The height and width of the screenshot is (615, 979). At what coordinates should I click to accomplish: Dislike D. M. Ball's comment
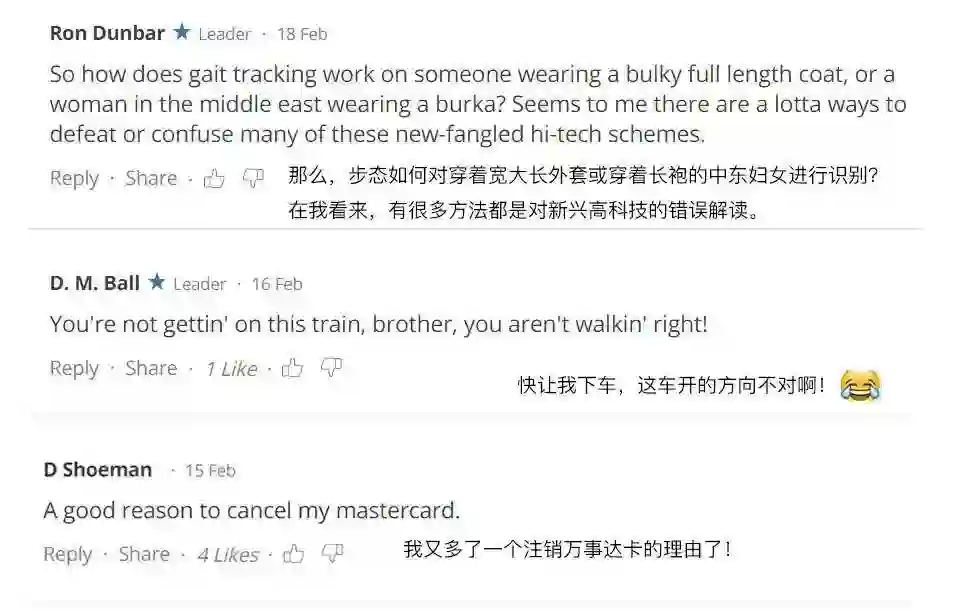point(331,369)
